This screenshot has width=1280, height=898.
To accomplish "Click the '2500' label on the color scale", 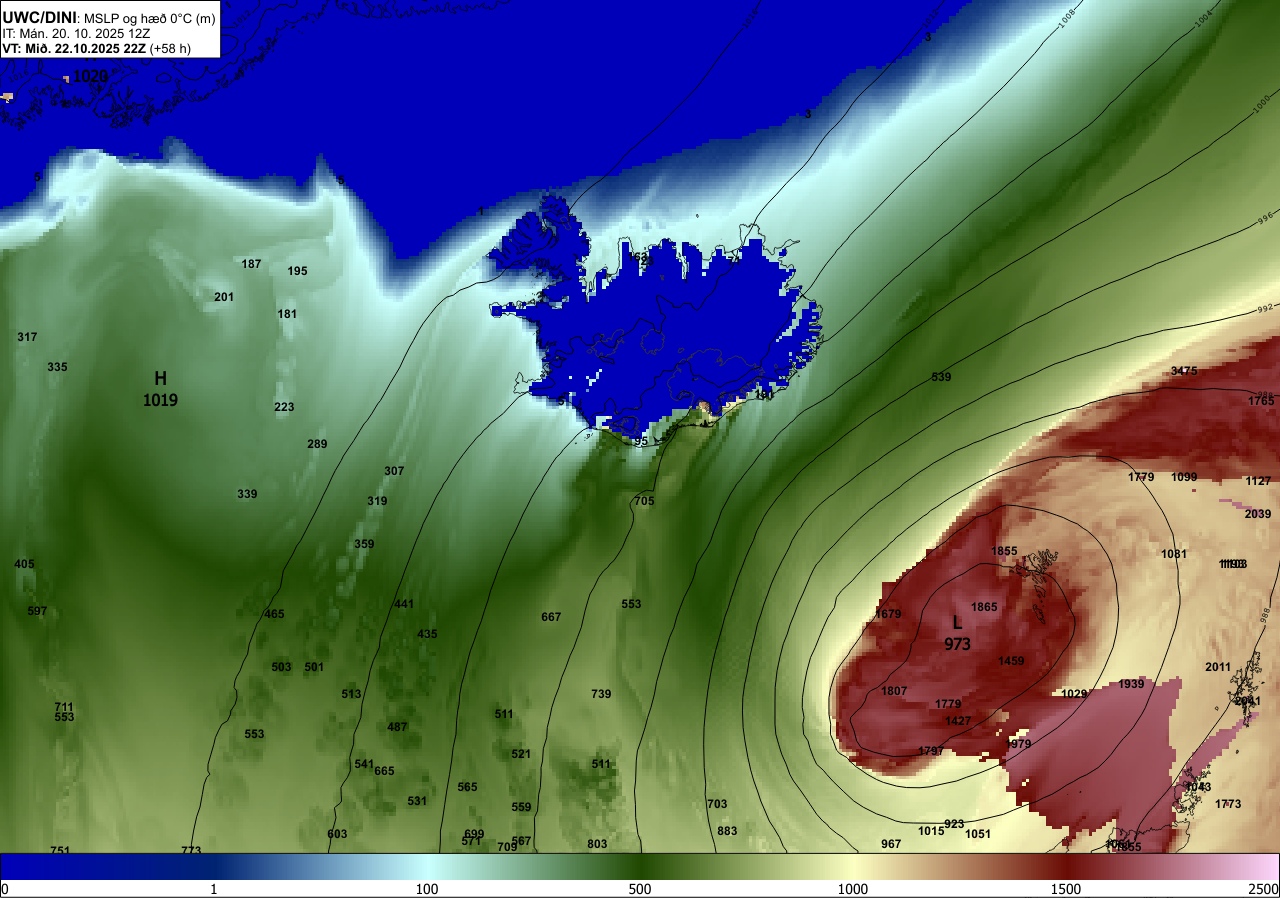I will [1261, 889].
